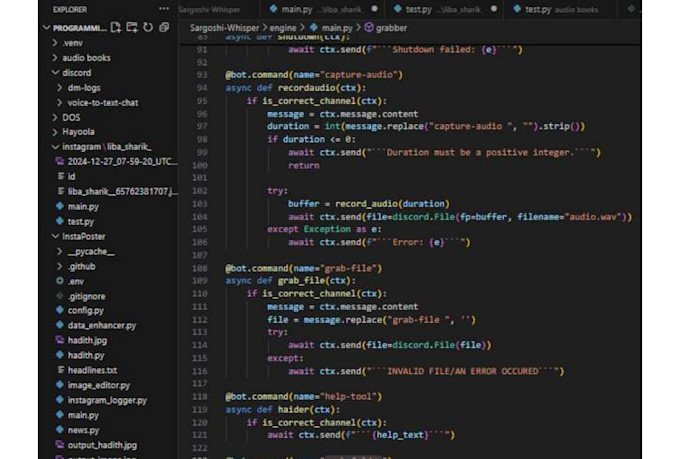Click main.py in breadcrumb path

click(x=337, y=28)
